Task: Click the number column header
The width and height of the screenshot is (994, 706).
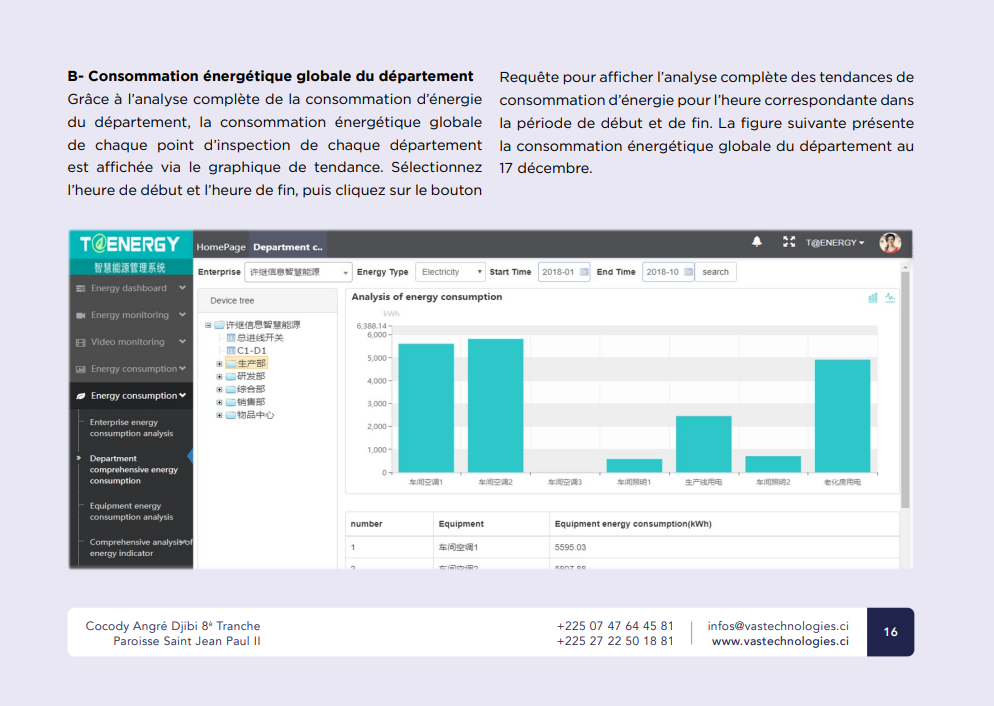Action: (366, 524)
